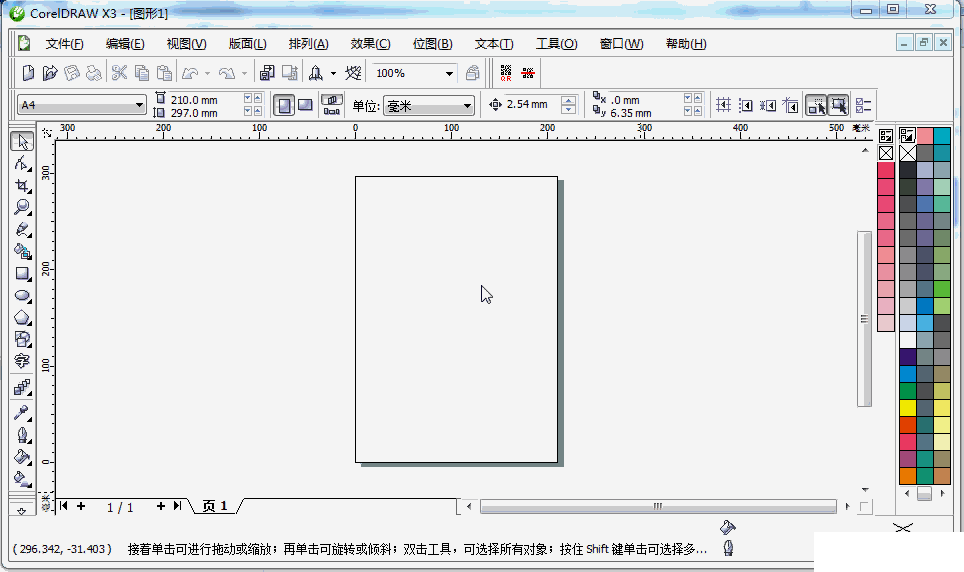Select the Fill bucket tool
The image size is (964, 572).
22,457
